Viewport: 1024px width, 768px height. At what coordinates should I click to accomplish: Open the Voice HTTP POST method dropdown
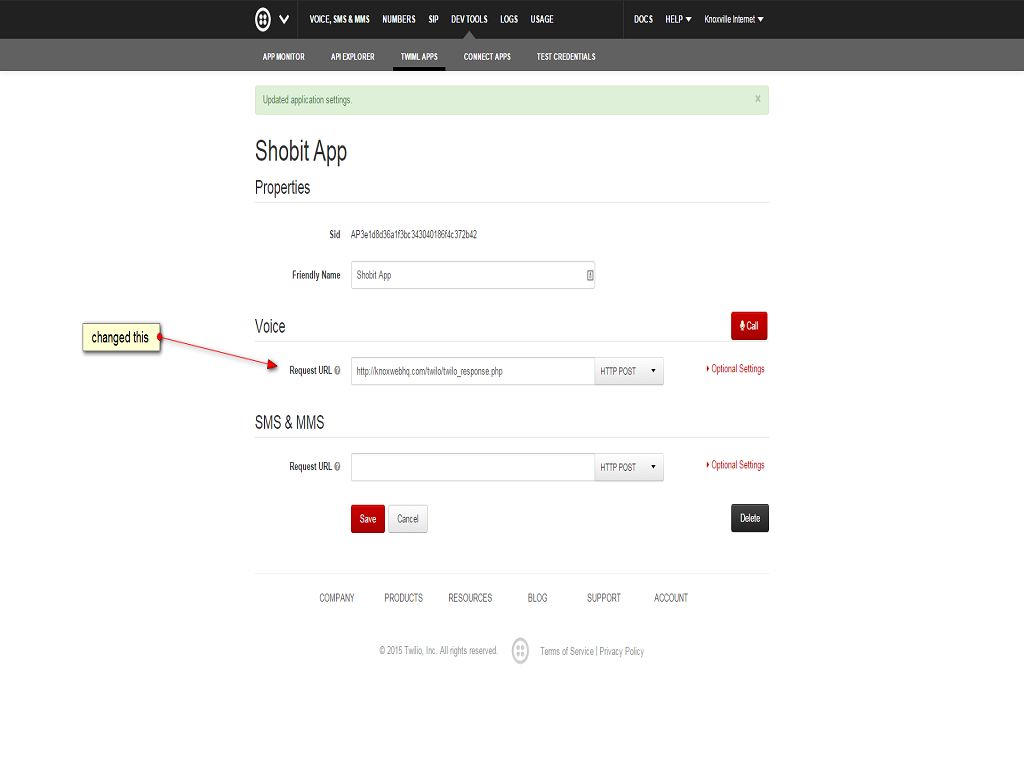(x=628, y=371)
